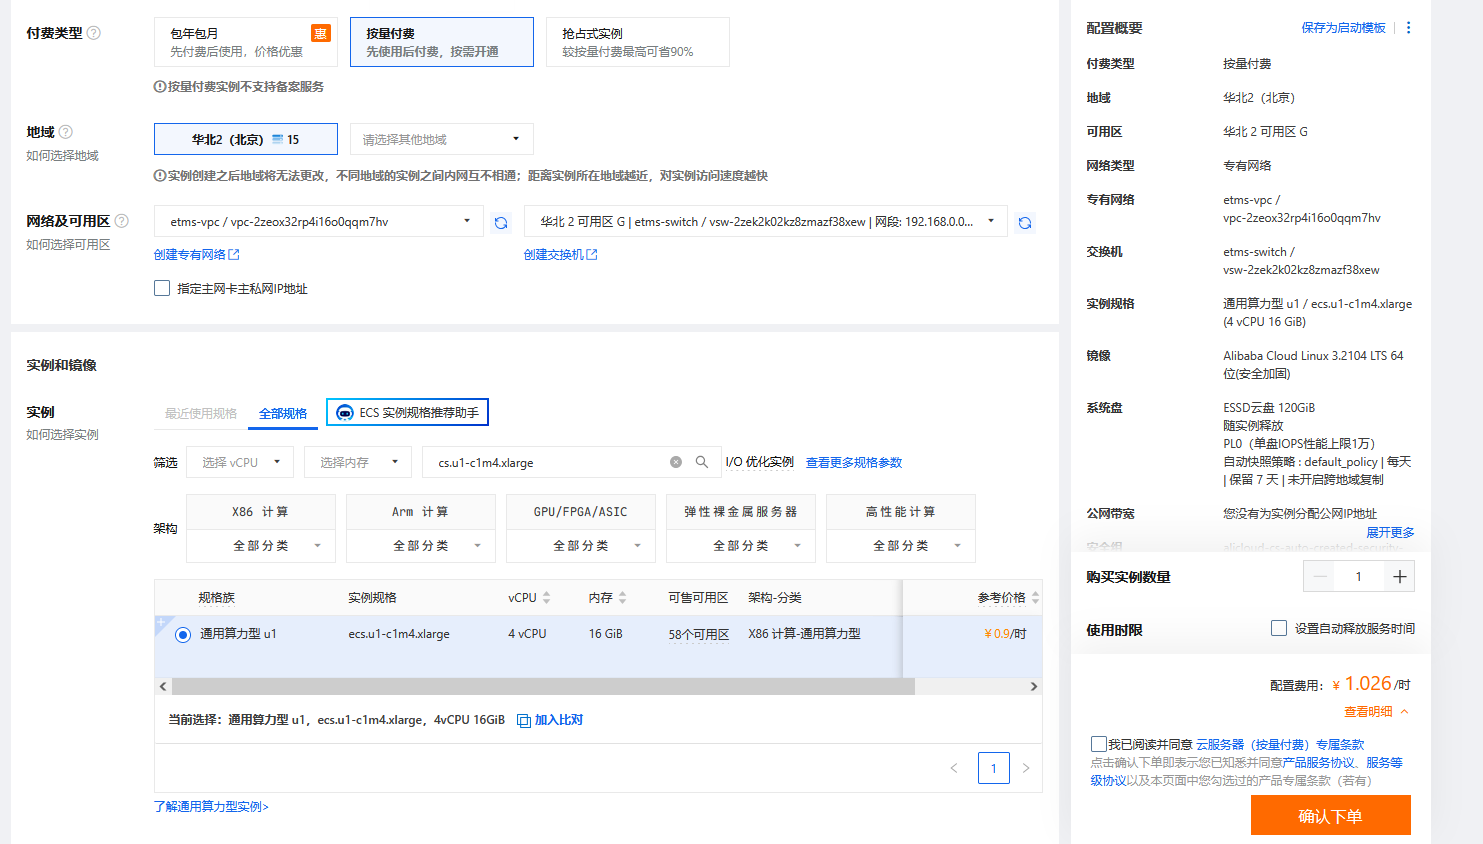
Task: Click the instance quantity number field
Action: tap(1359, 577)
